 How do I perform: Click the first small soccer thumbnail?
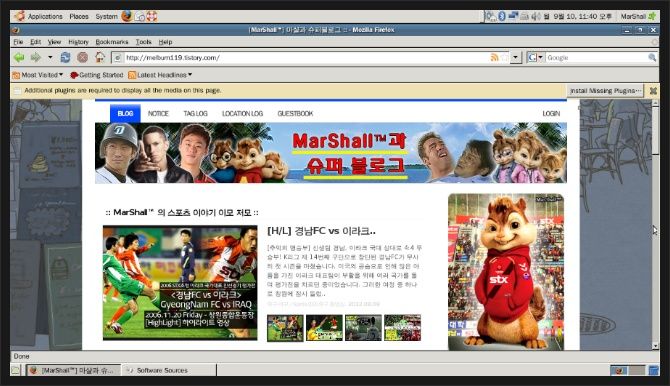click(285, 328)
